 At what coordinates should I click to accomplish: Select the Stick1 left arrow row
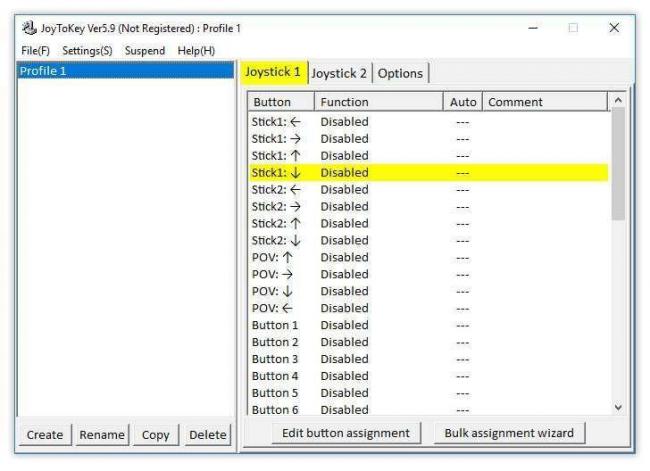coord(429,122)
